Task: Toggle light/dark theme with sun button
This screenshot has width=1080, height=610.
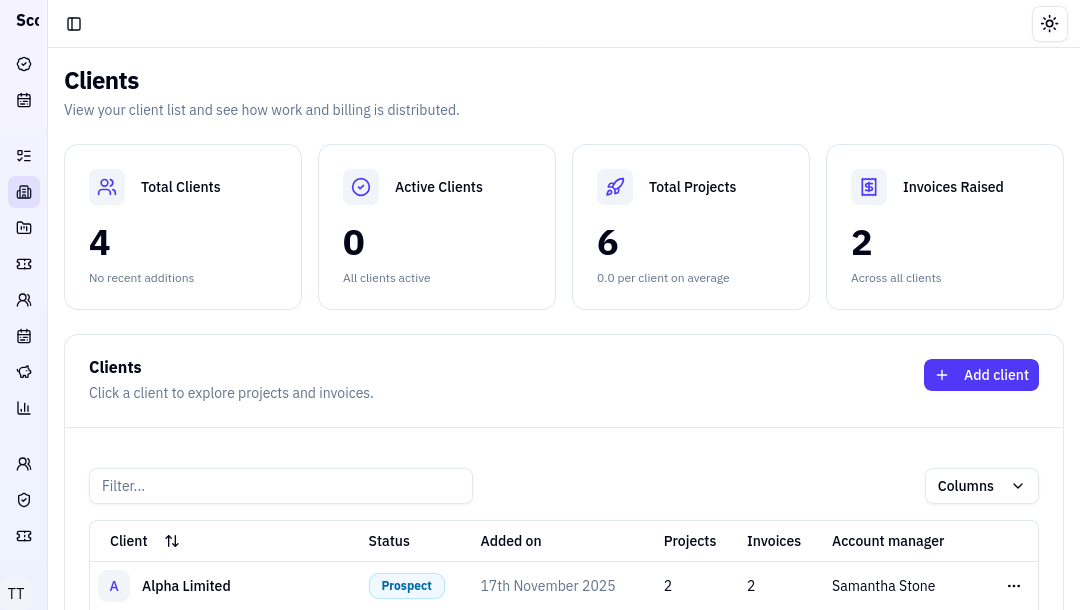Action: (1049, 24)
